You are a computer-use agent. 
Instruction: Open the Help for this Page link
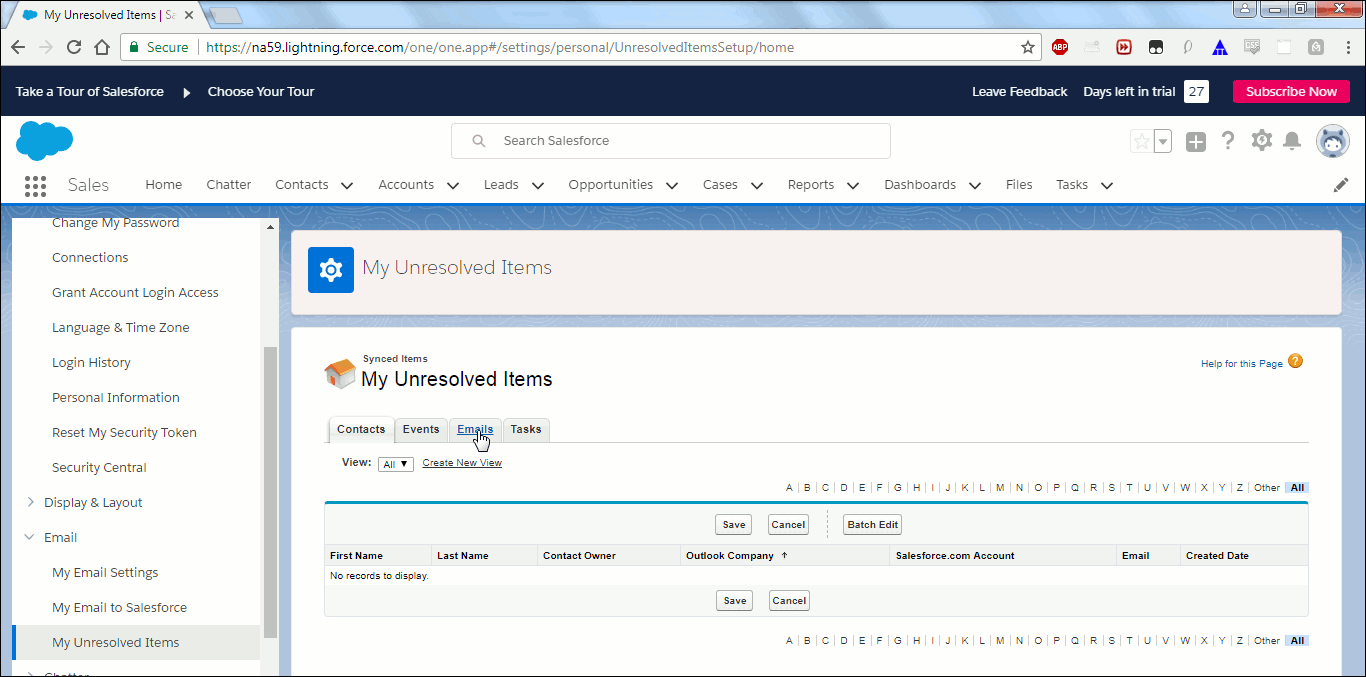coord(1241,364)
